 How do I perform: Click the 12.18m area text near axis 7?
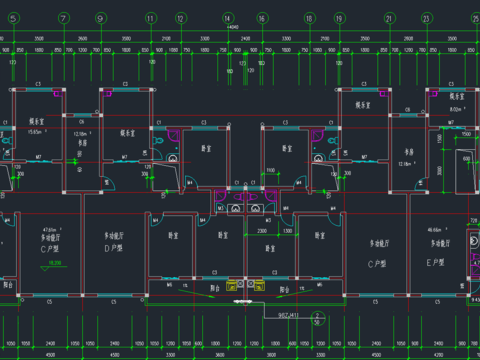81,134
